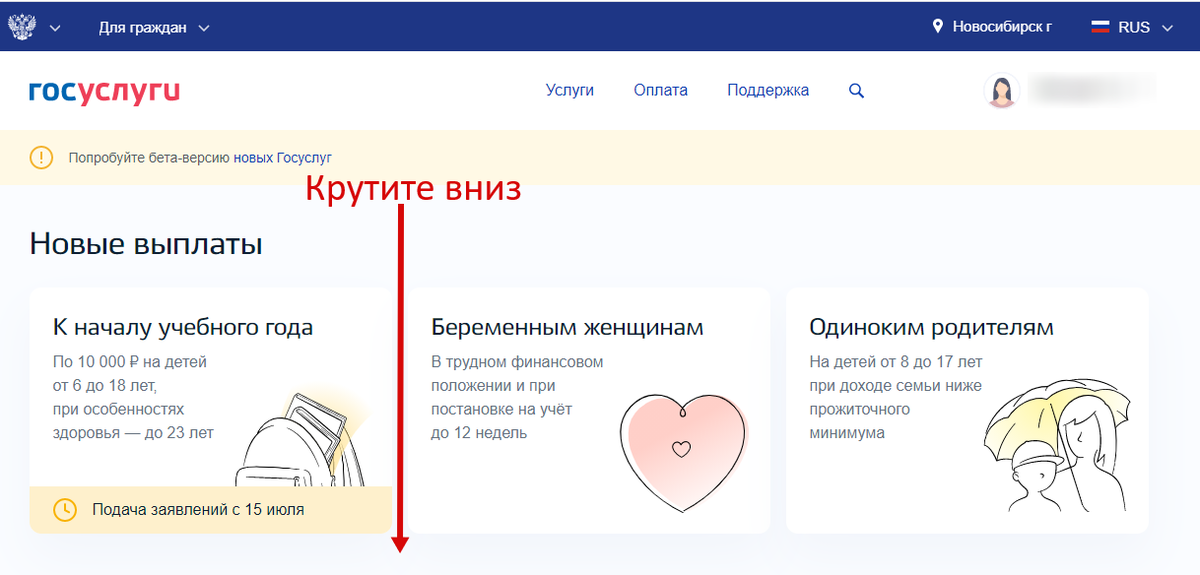Click the text "Попробуйте бета-версию"

point(149,157)
